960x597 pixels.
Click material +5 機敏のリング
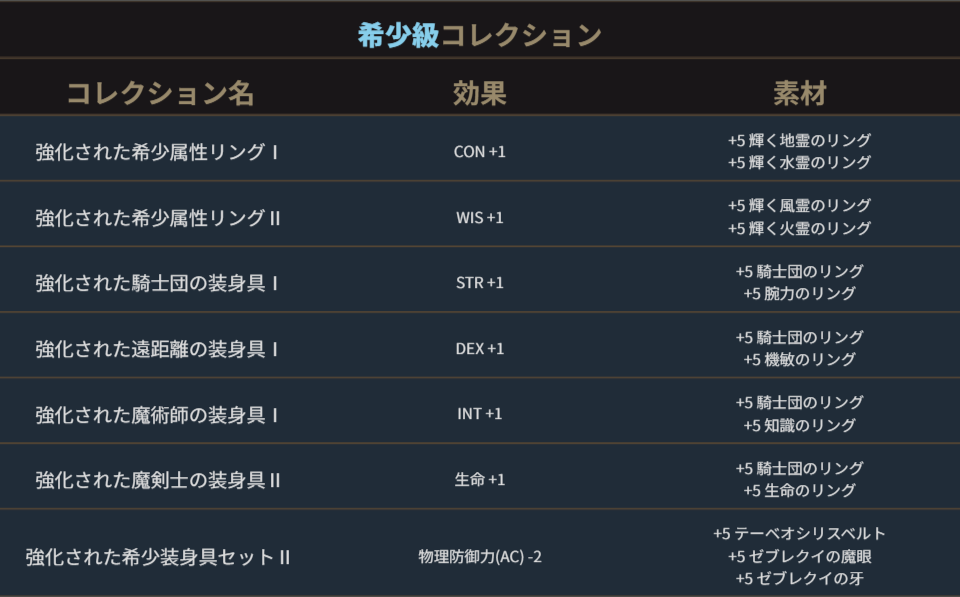click(x=799, y=360)
